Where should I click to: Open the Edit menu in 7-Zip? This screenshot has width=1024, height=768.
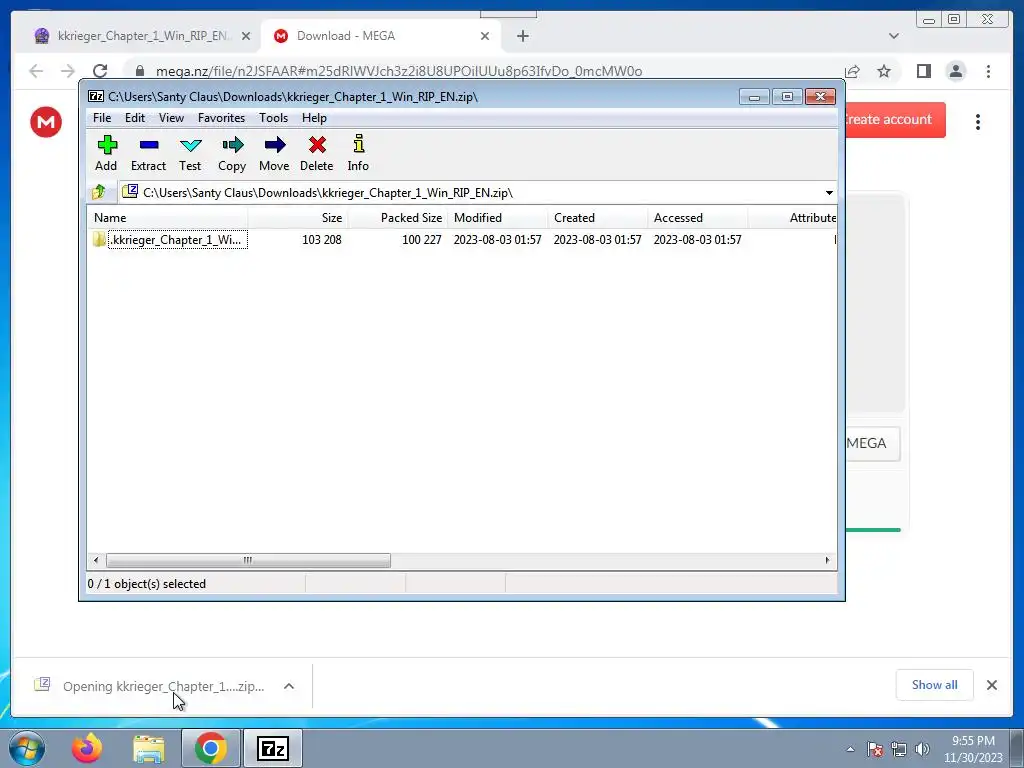click(135, 118)
